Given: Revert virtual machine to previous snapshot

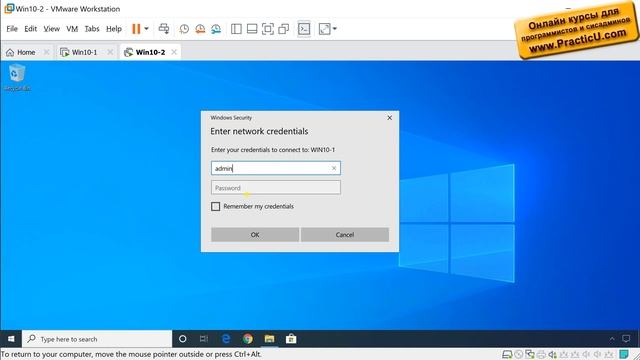Looking at the screenshot, I should [200, 29].
